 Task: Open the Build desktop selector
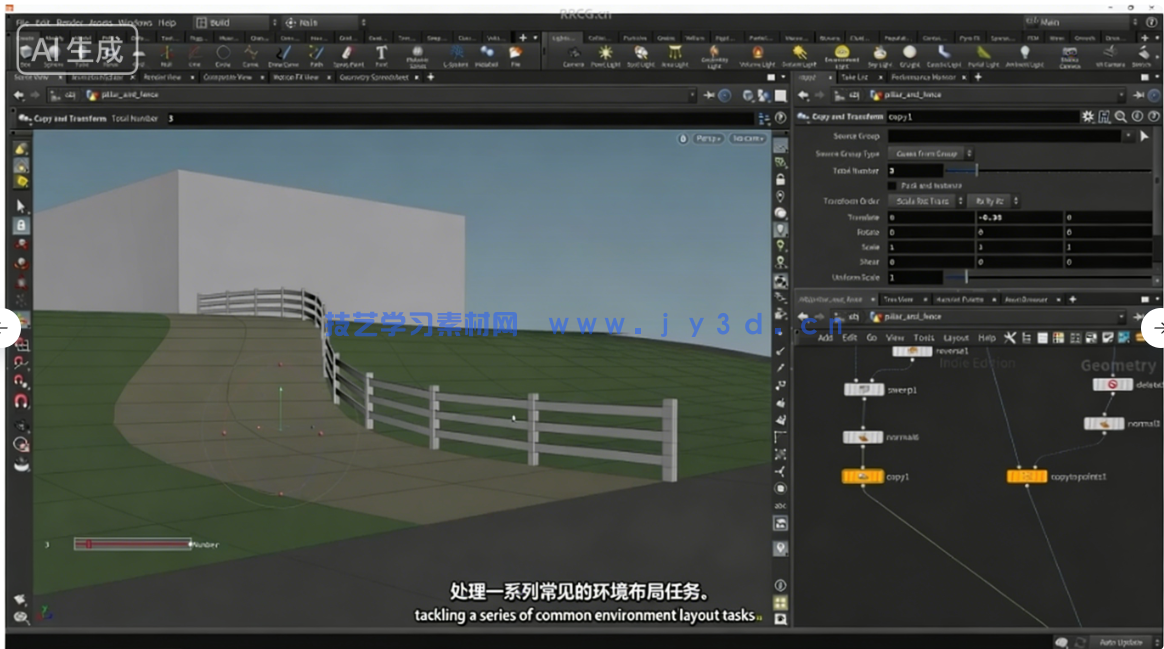(x=231, y=22)
